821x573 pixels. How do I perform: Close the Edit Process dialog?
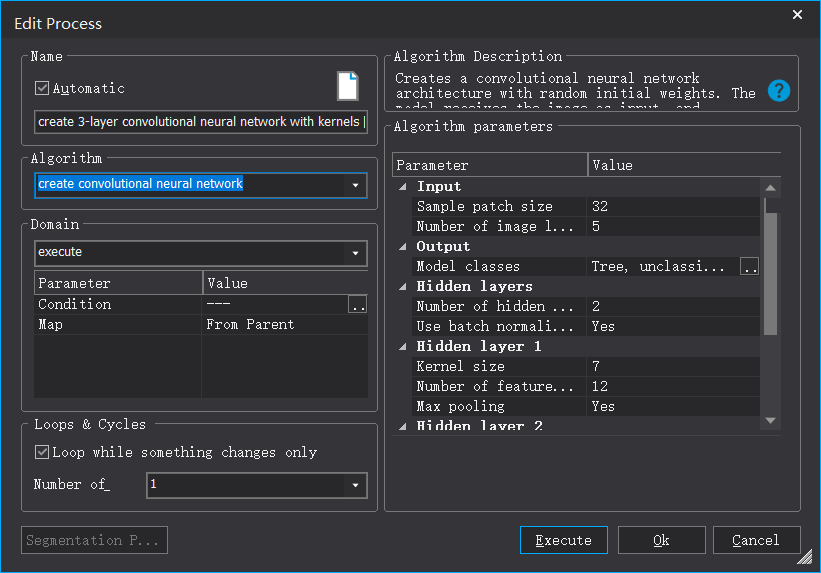tap(797, 15)
